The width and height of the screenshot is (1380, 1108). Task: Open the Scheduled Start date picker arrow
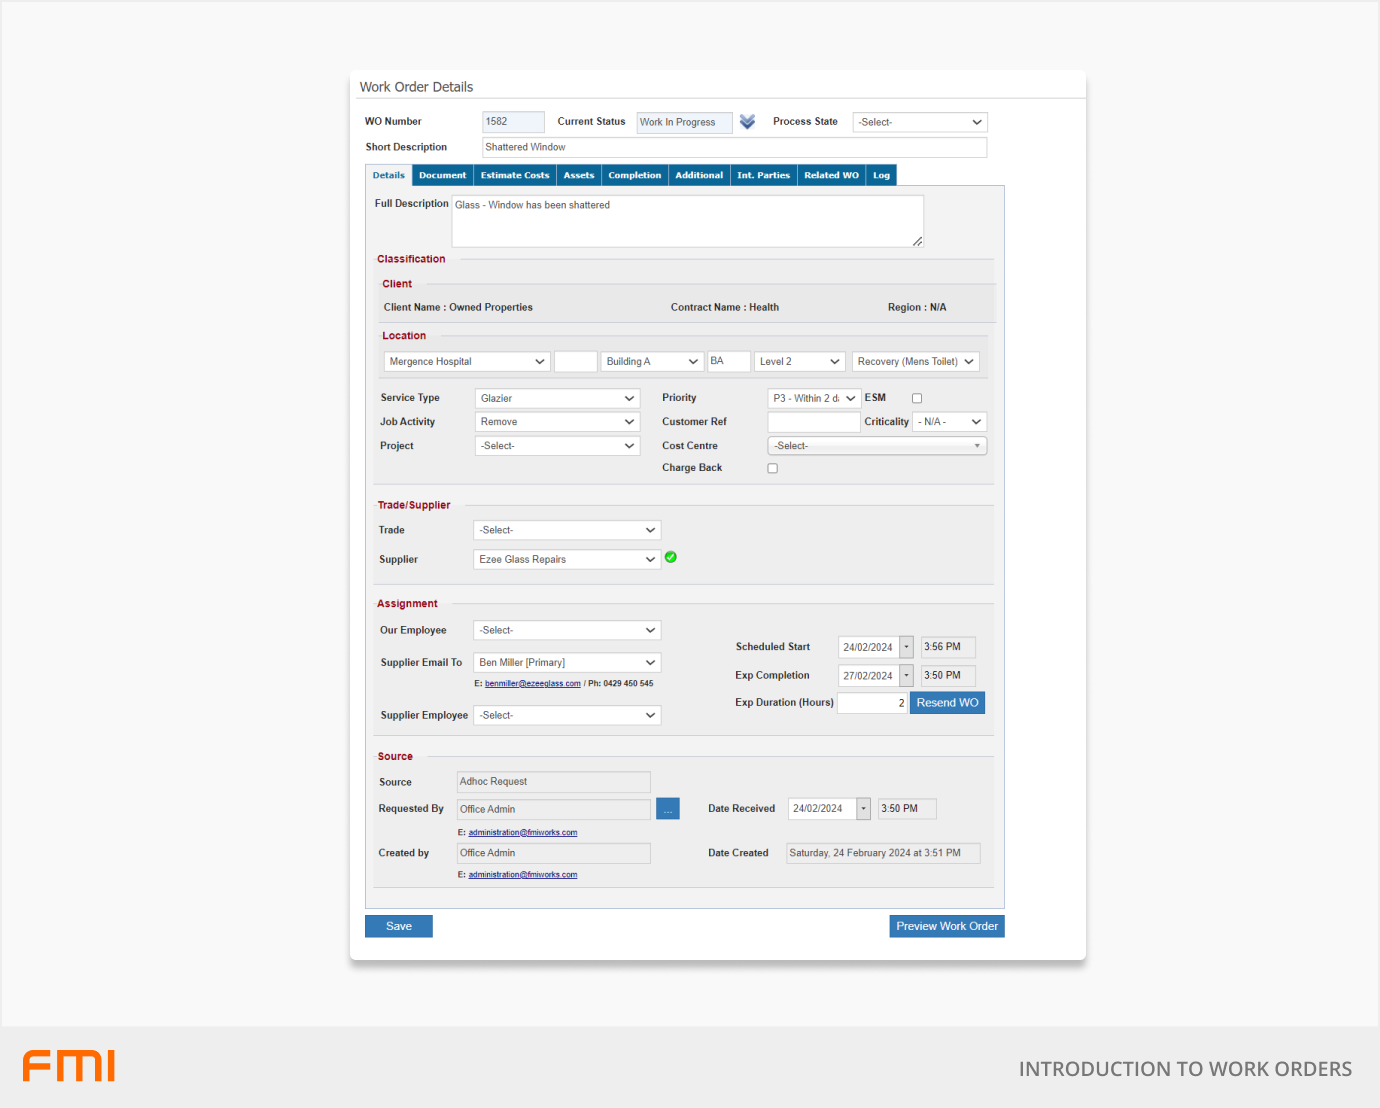[906, 647]
